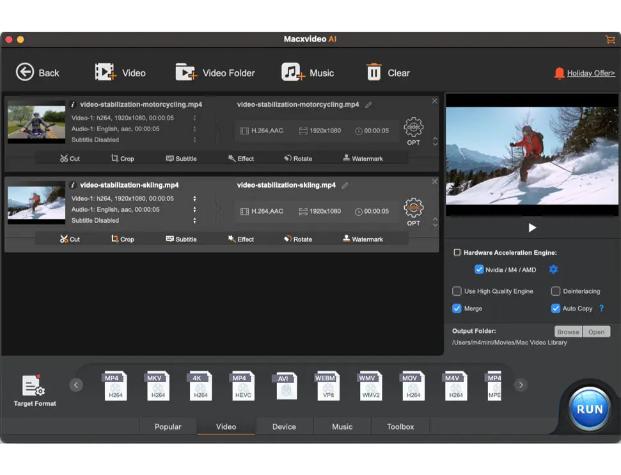The width and height of the screenshot is (621, 475).
Task: Open the Video Folder import icon
Action: pyautogui.click(x=186, y=72)
